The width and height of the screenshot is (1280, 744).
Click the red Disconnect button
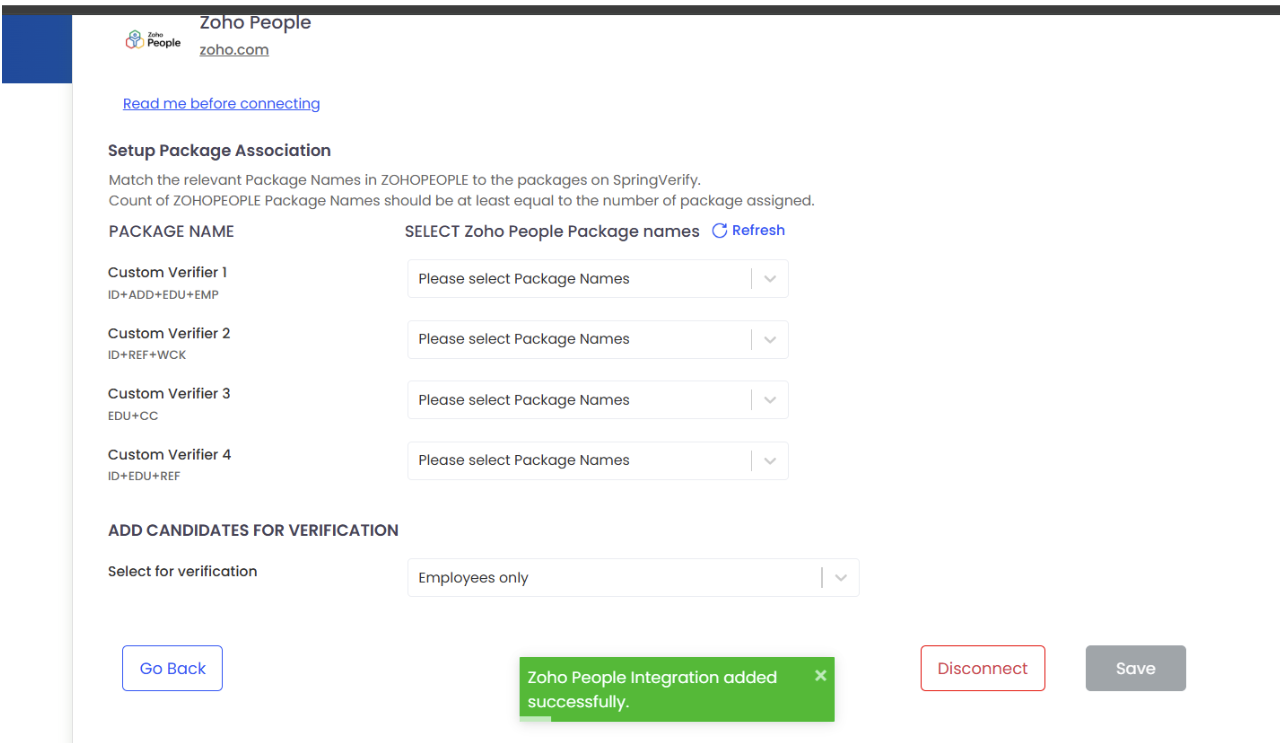(x=982, y=668)
